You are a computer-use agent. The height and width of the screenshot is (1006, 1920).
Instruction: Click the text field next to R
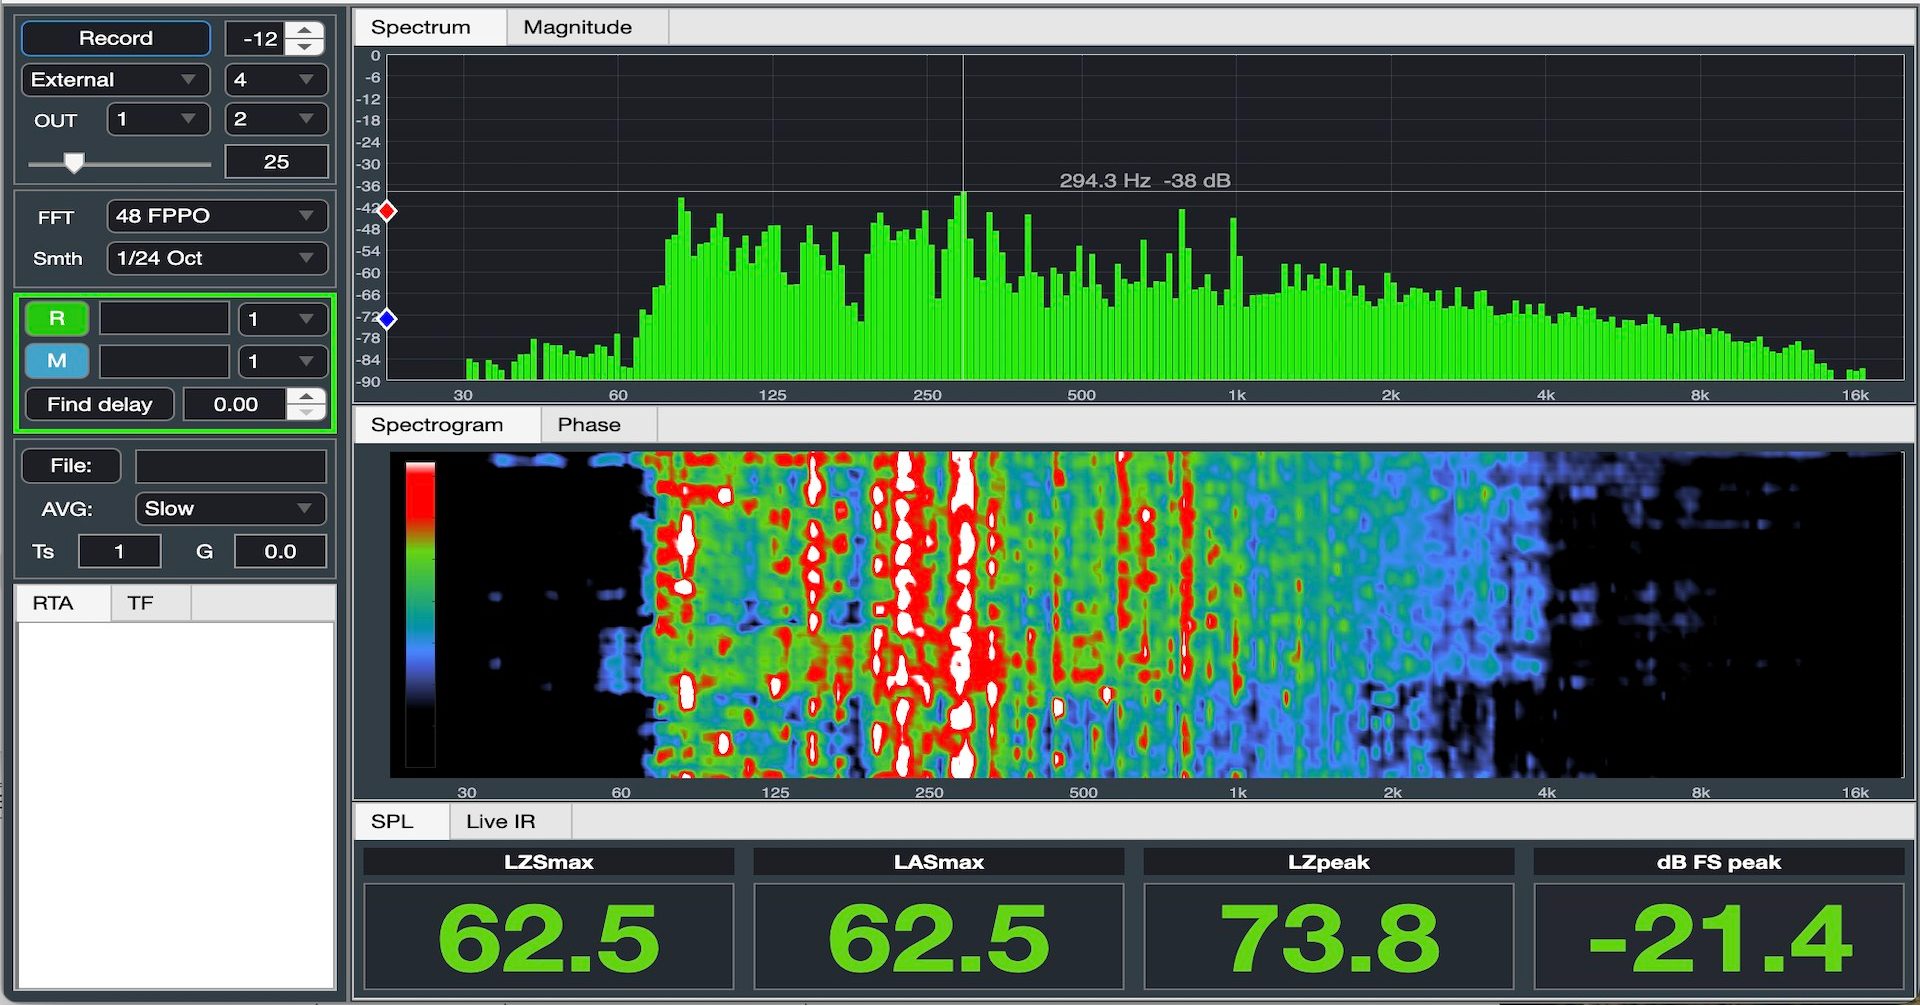click(164, 319)
